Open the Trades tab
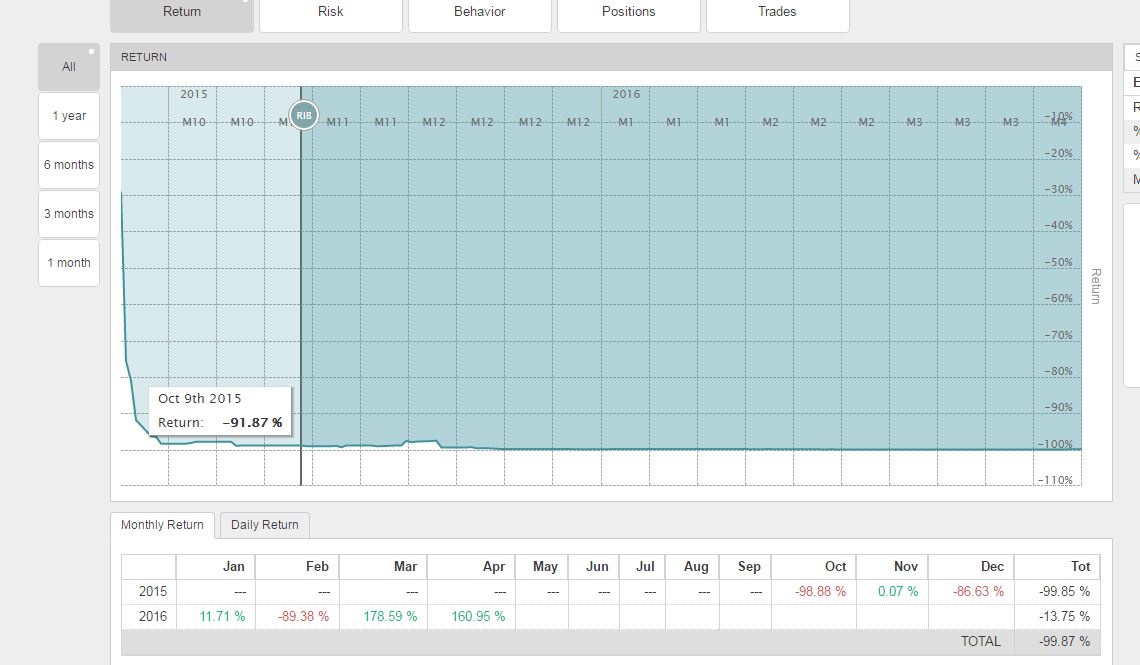Viewport: 1140px width, 665px height. [x=777, y=12]
